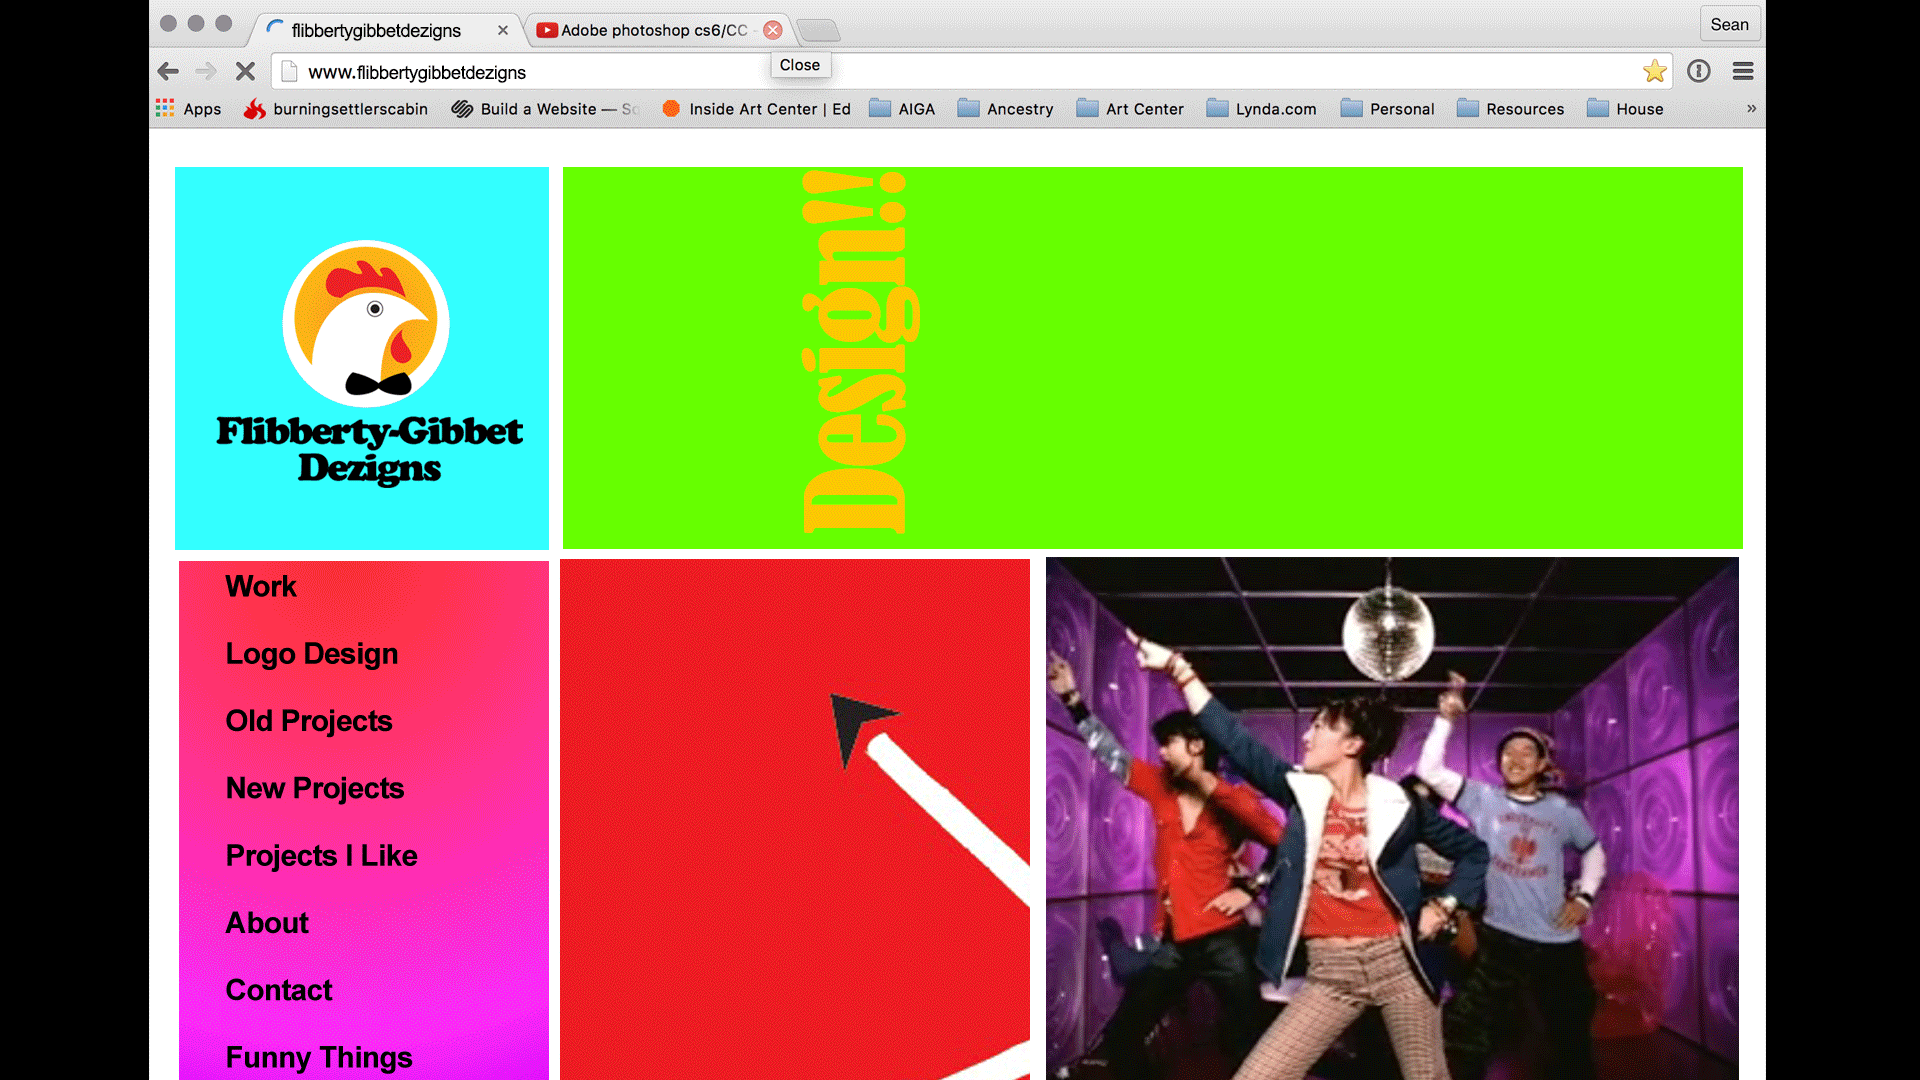Open the AIGA bookmarks folder
Screen dimensions: 1920x1080
[x=902, y=108]
